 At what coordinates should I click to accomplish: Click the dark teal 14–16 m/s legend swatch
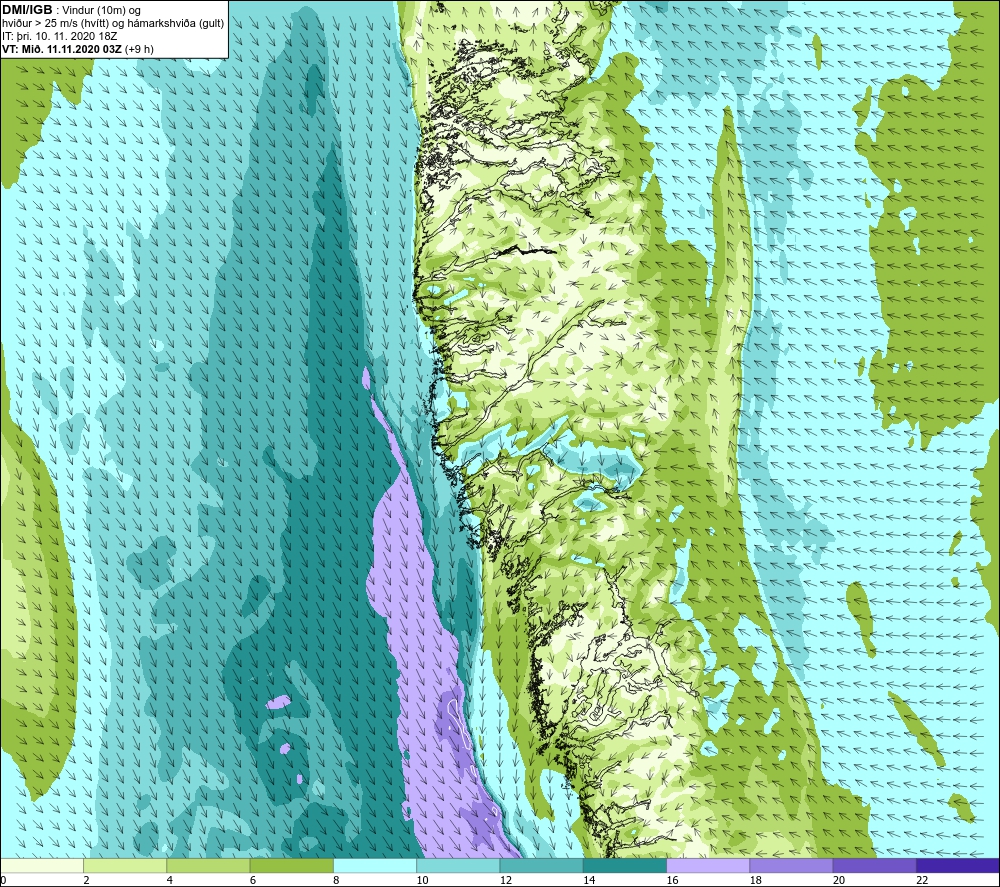click(625, 865)
